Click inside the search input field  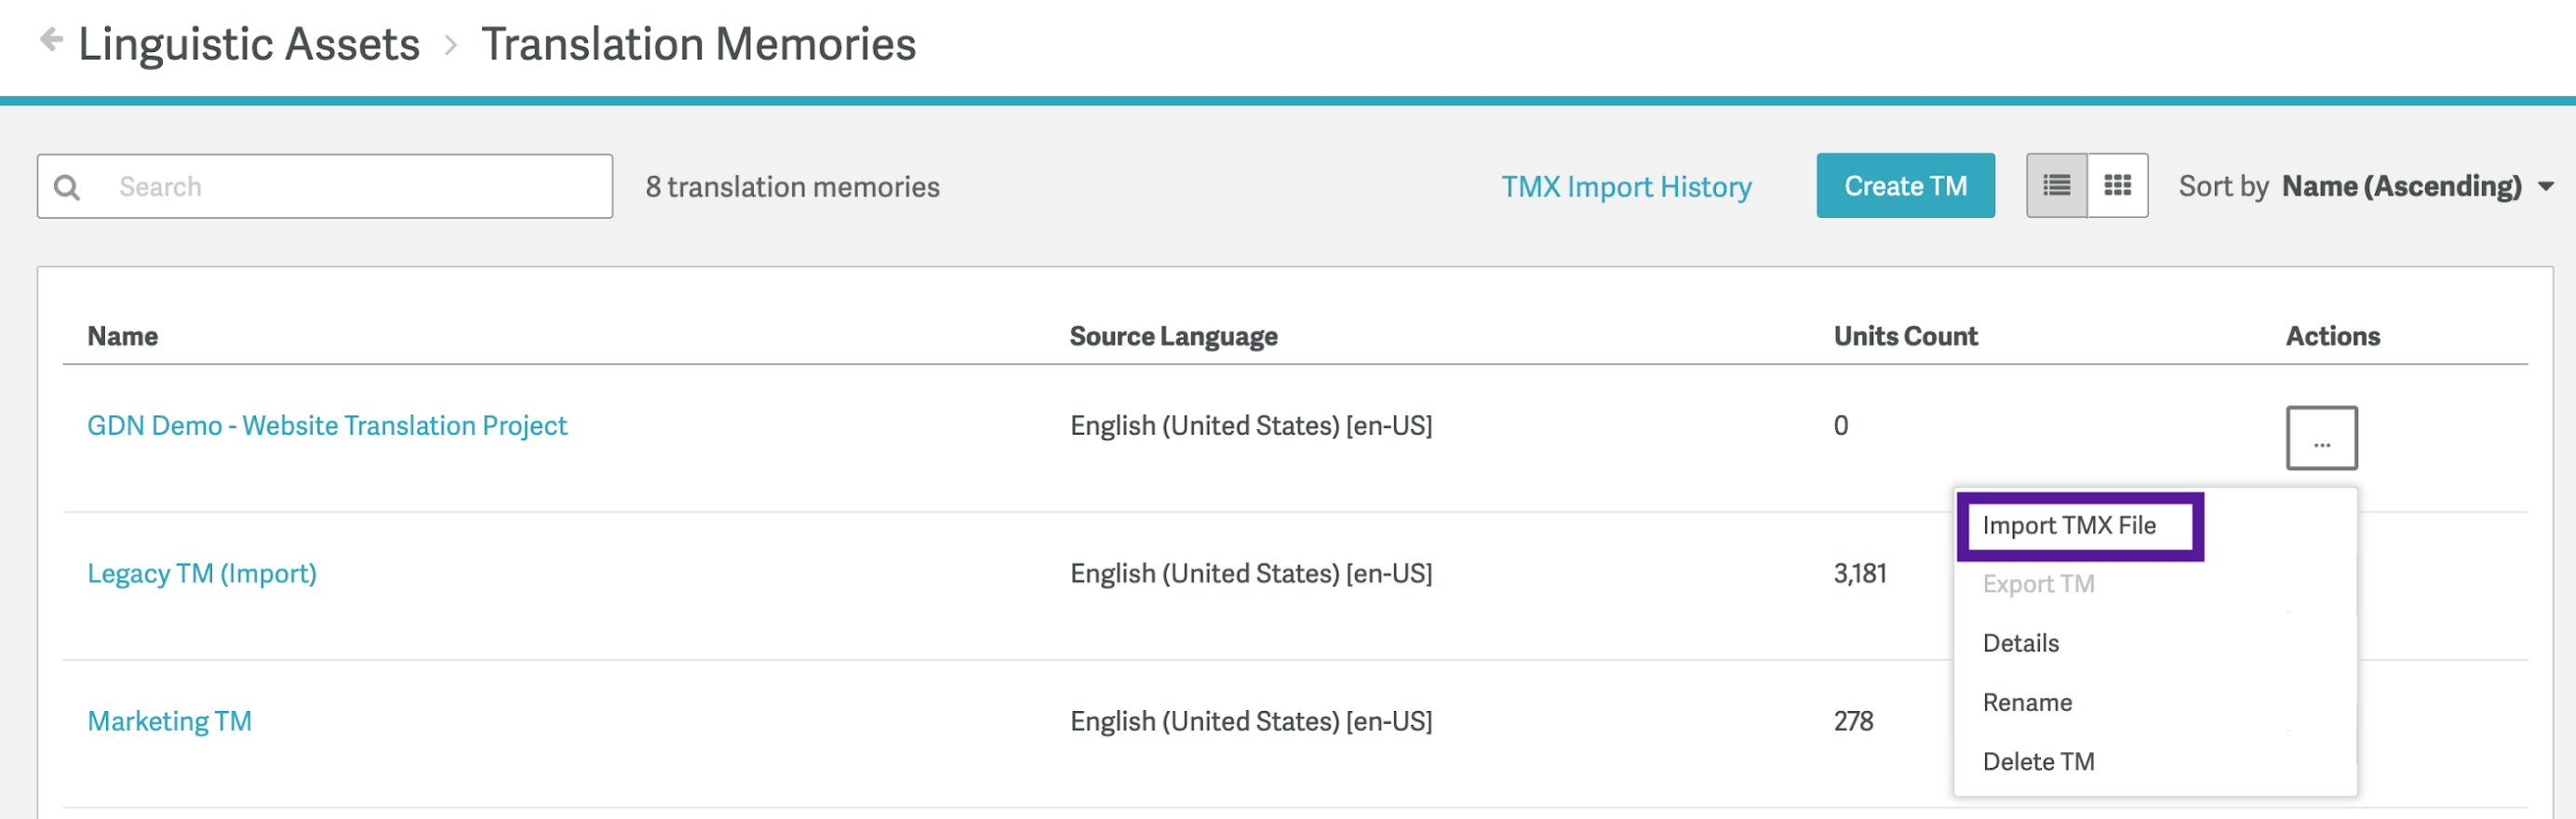click(x=350, y=186)
